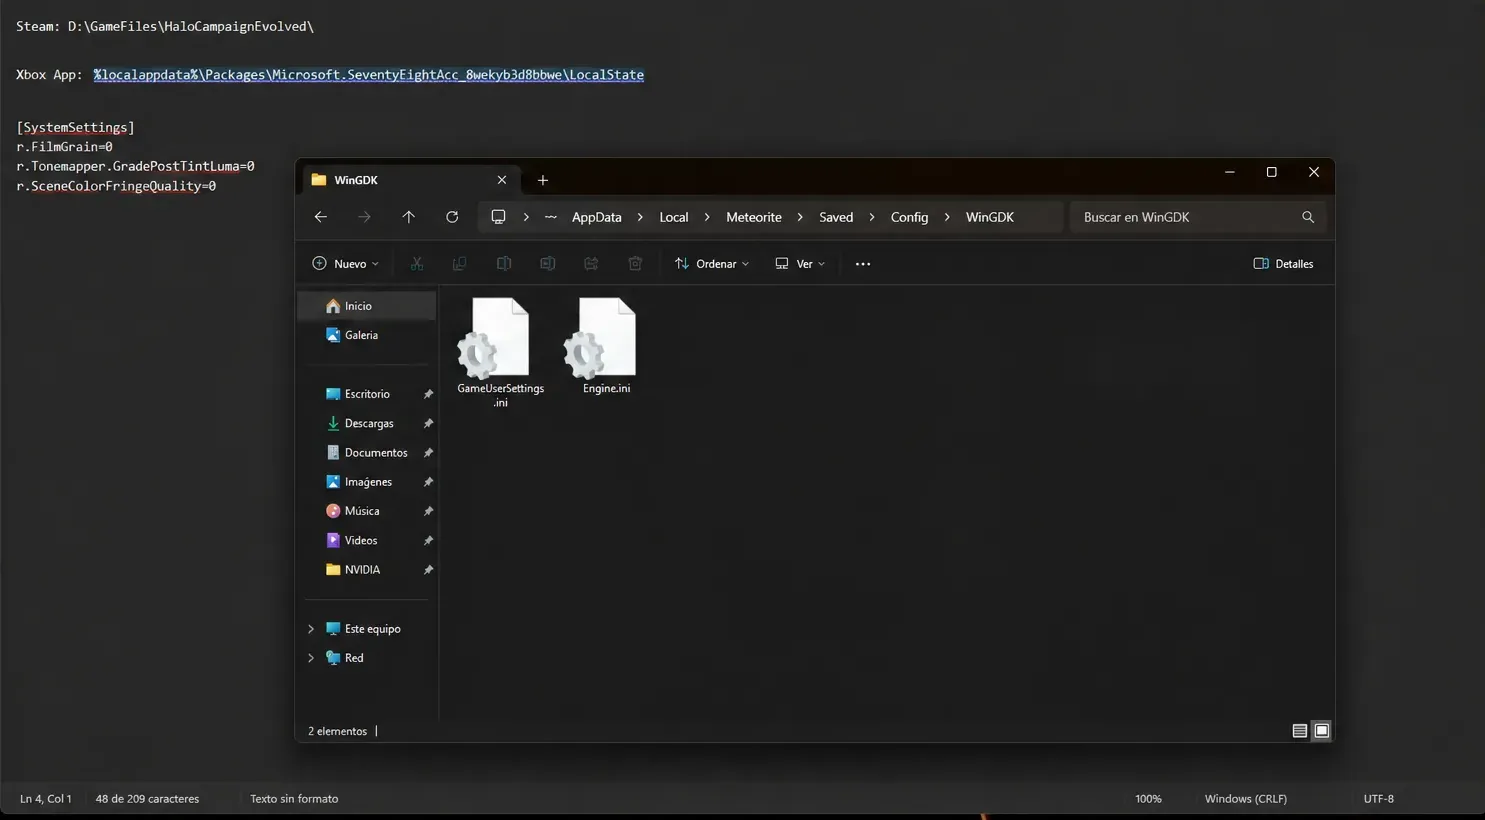This screenshot has width=1485, height=820.
Task: Click r.FilmGrain=0 line in Notepad
Action: coord(64,147)
